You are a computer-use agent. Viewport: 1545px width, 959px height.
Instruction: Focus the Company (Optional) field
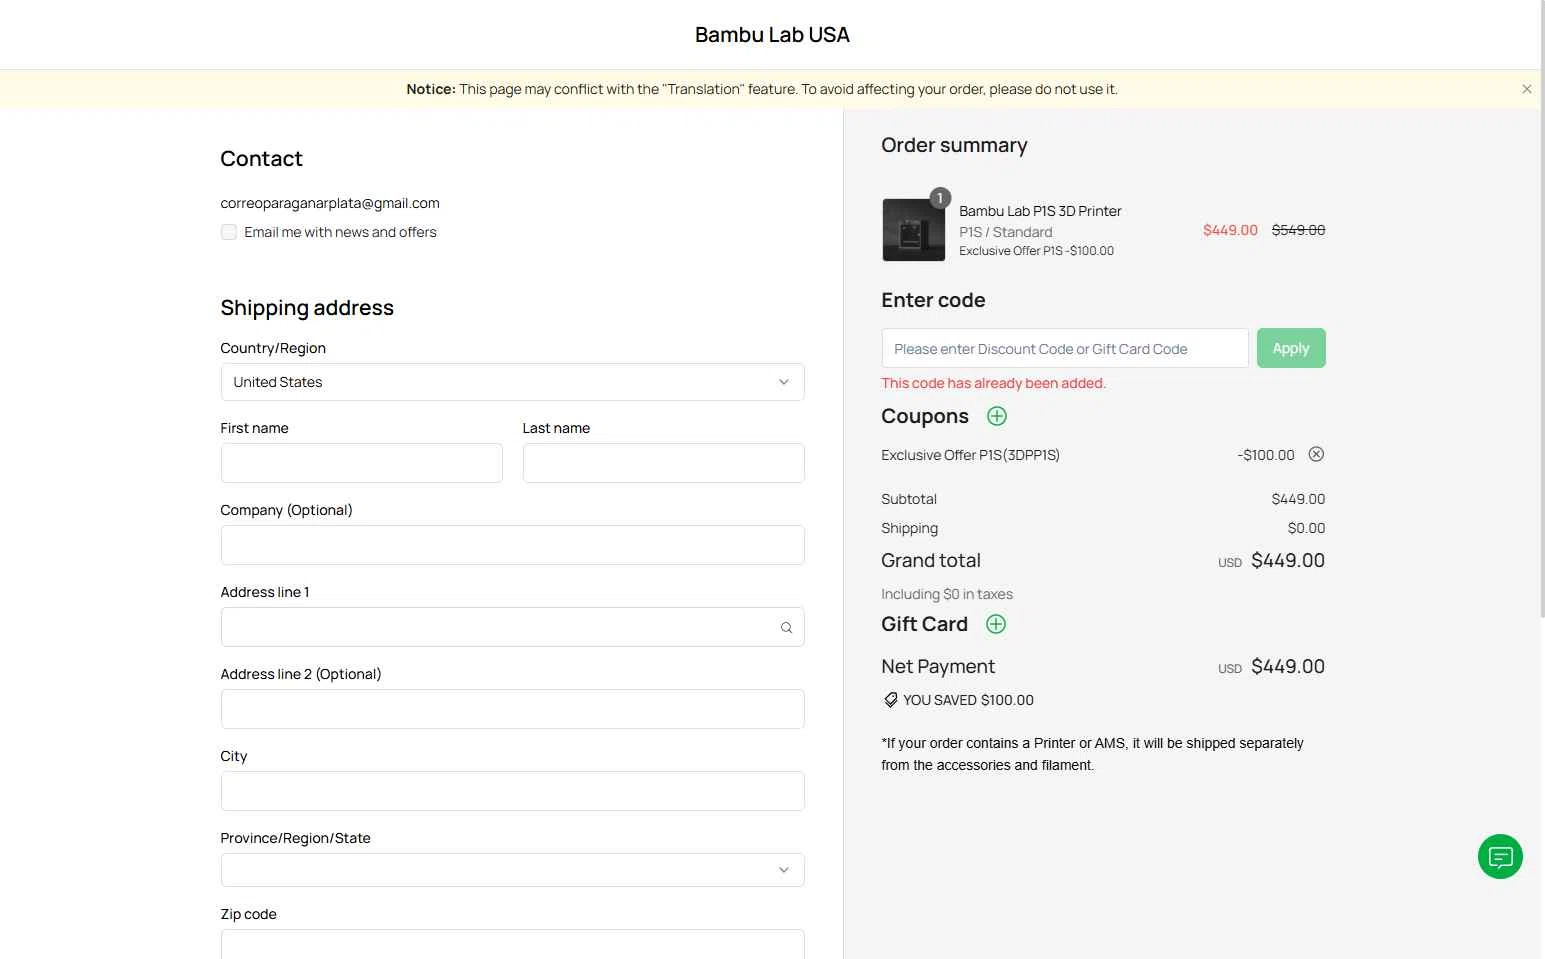[512, 545]
